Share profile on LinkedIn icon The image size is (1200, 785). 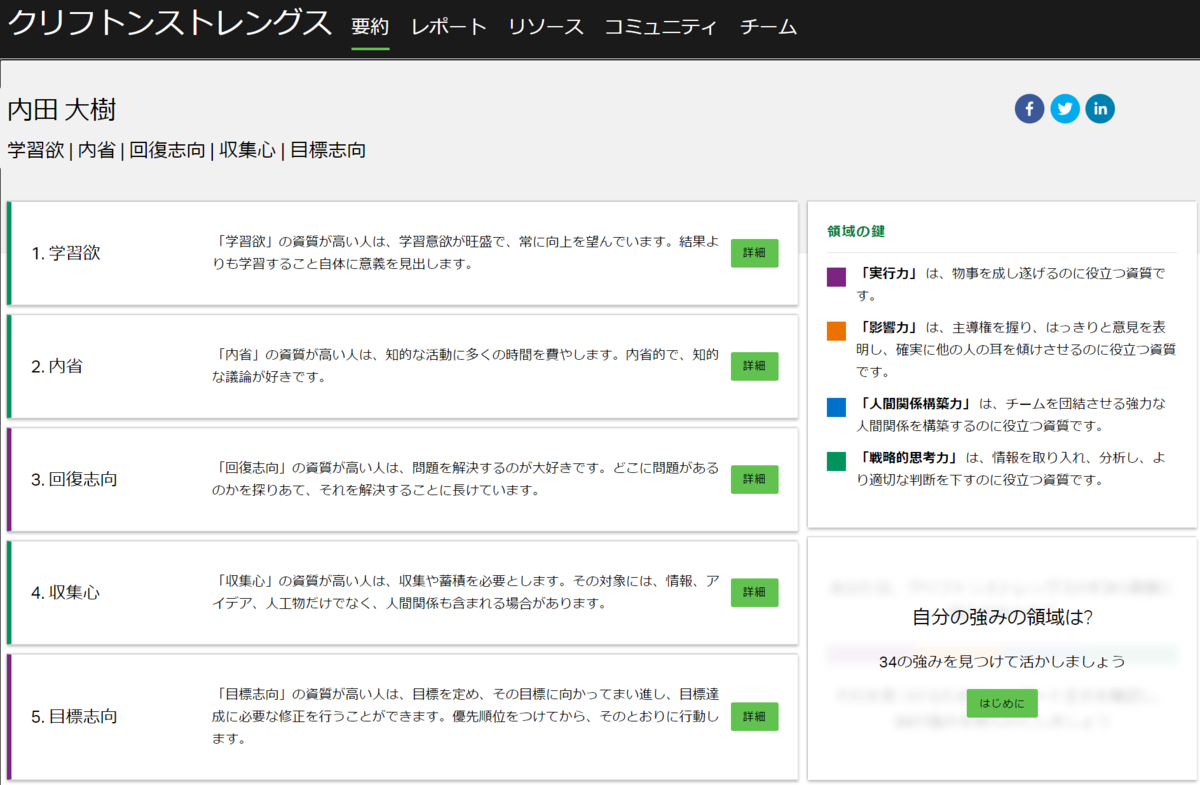pyautogui.click(x=1100, y=109)
